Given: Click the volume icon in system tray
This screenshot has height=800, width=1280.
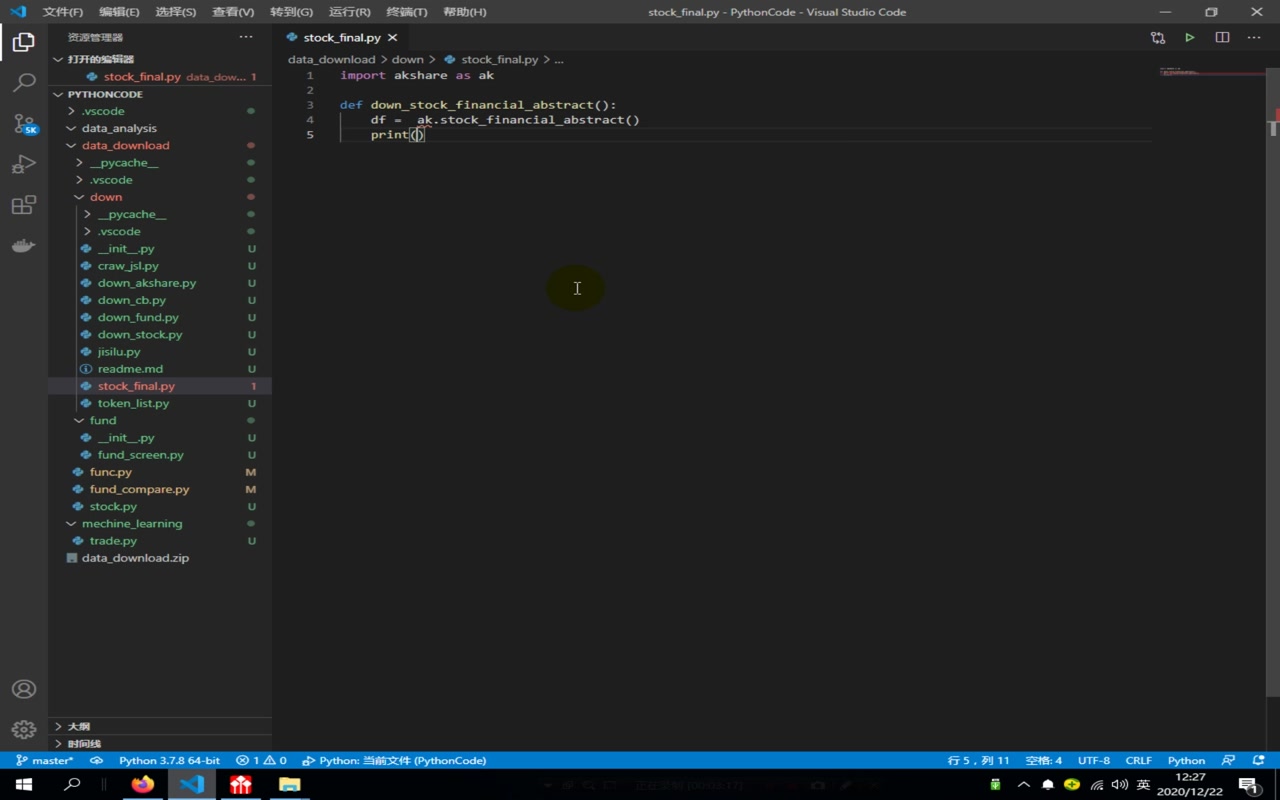Looking at the screenshot, I should pyautogui.click(x=1120, y=785).
